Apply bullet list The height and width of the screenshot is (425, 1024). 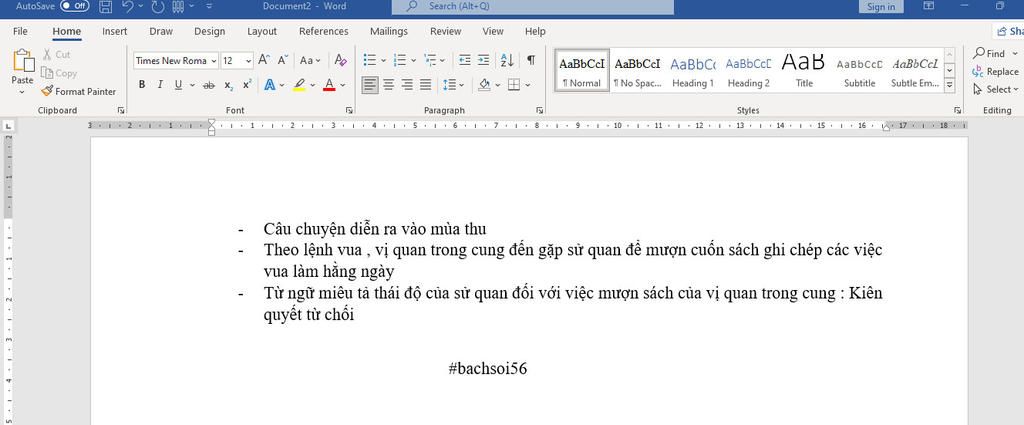370,60
